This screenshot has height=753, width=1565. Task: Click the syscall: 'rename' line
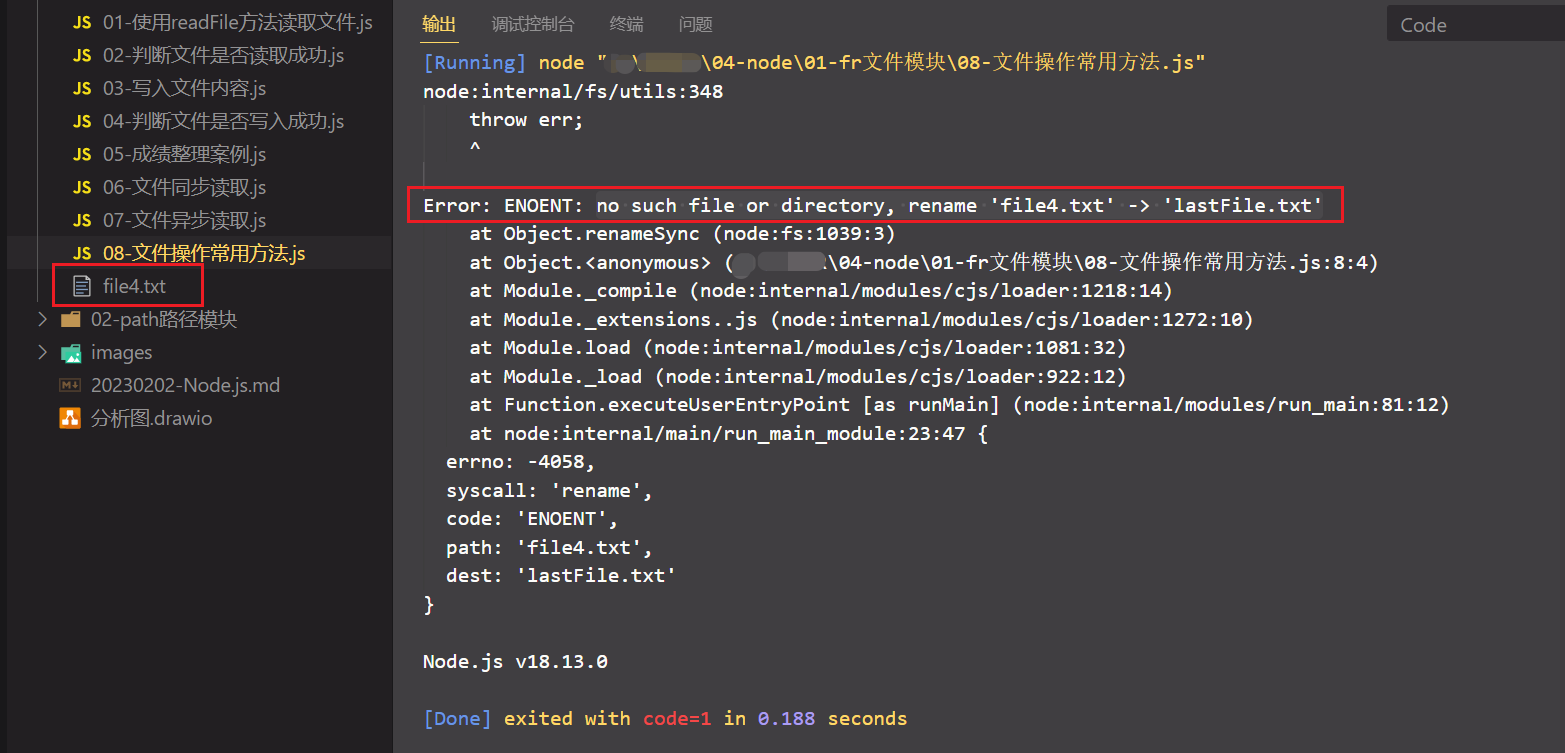point(549,491)
